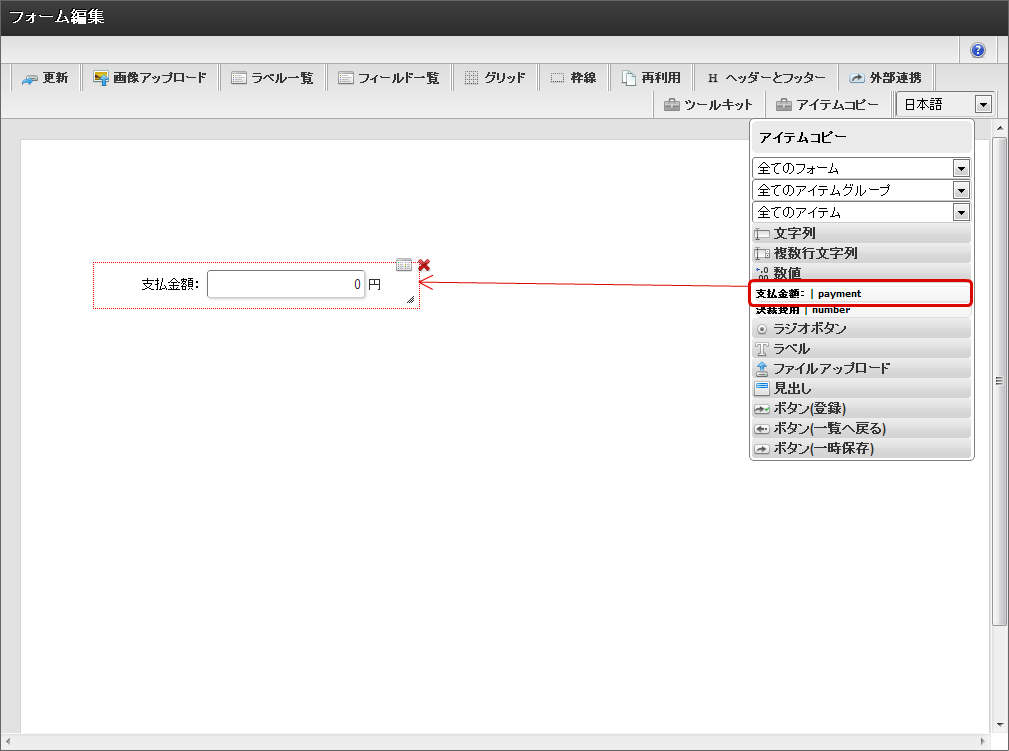Click the アイテムコピー panel header
This screenshot has width=1009, height=751.
[x=862, y=138]
